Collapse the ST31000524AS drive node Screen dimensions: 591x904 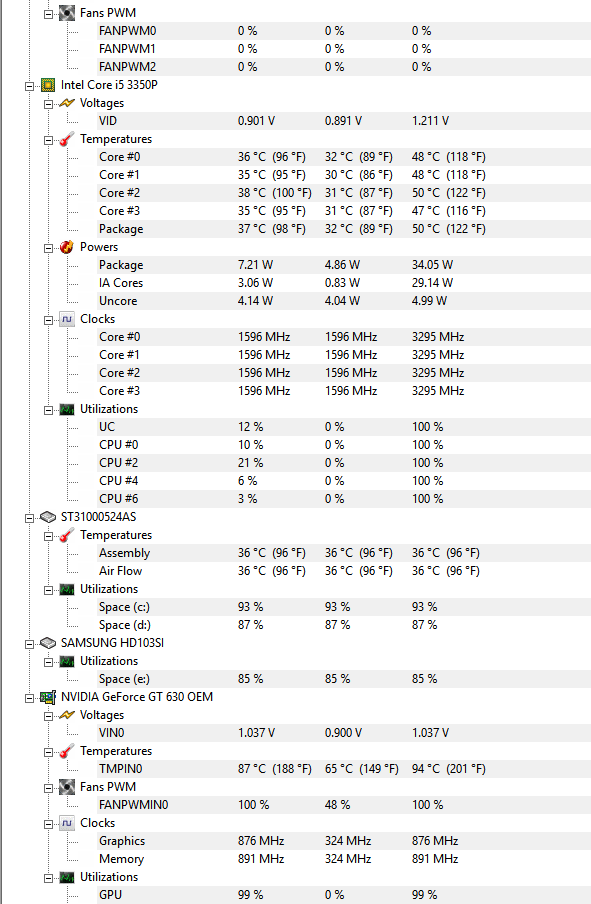29,518
